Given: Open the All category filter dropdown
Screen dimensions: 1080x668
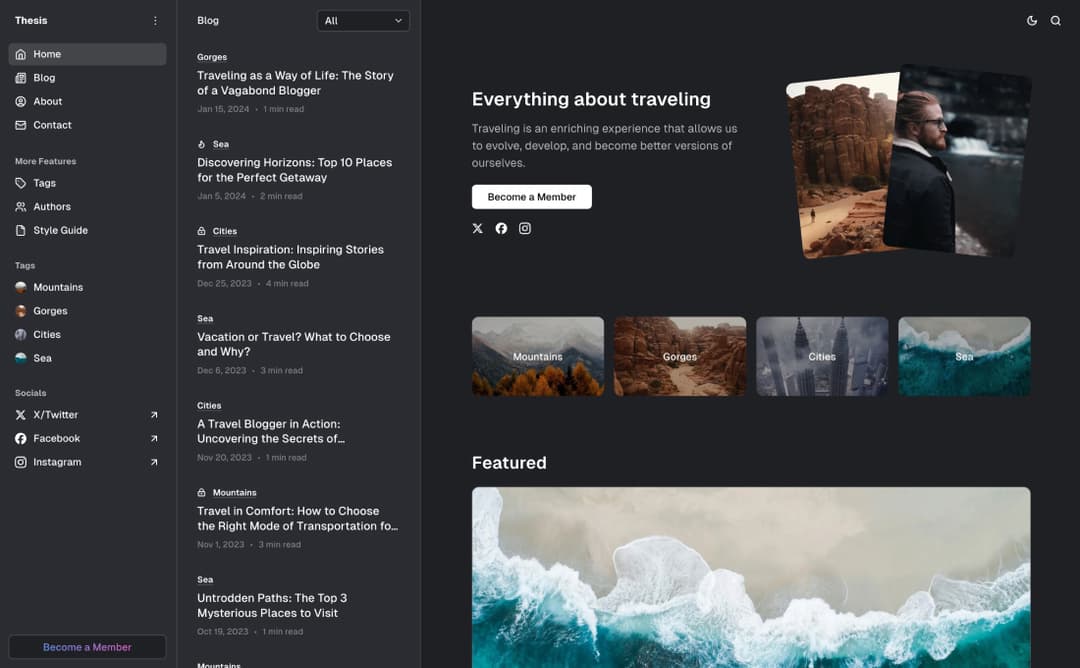Looking at the screenshot, I should click(363, 20).
